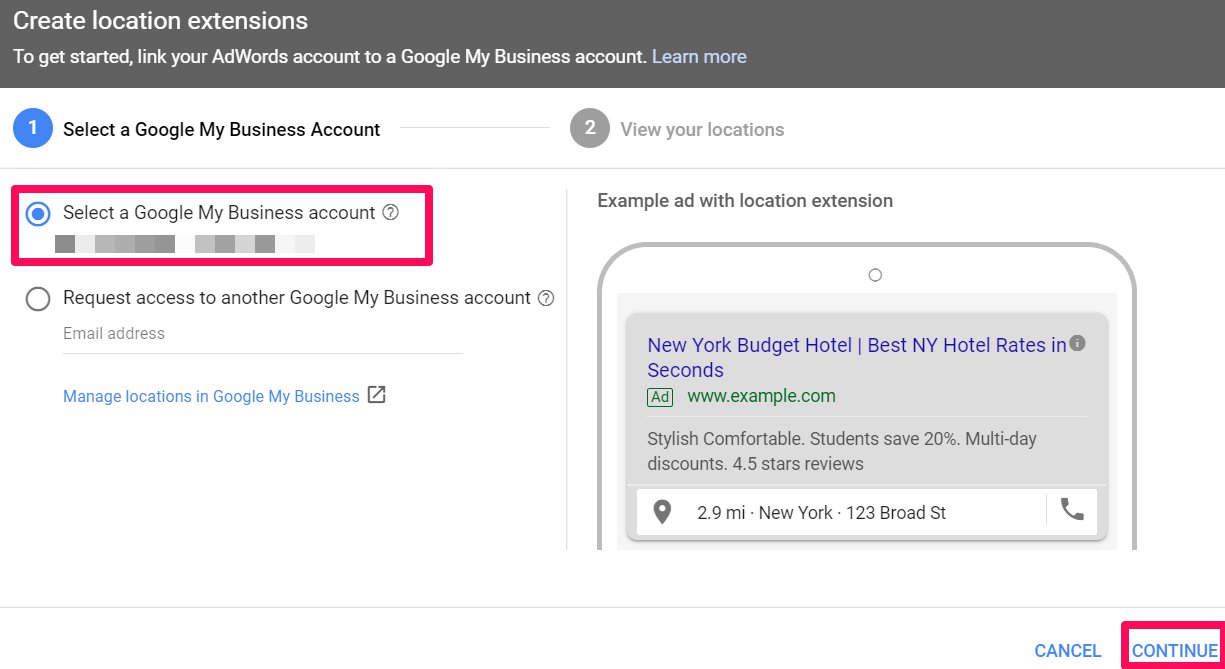Click the CONTINUE button

click(x=1175, y=650)
